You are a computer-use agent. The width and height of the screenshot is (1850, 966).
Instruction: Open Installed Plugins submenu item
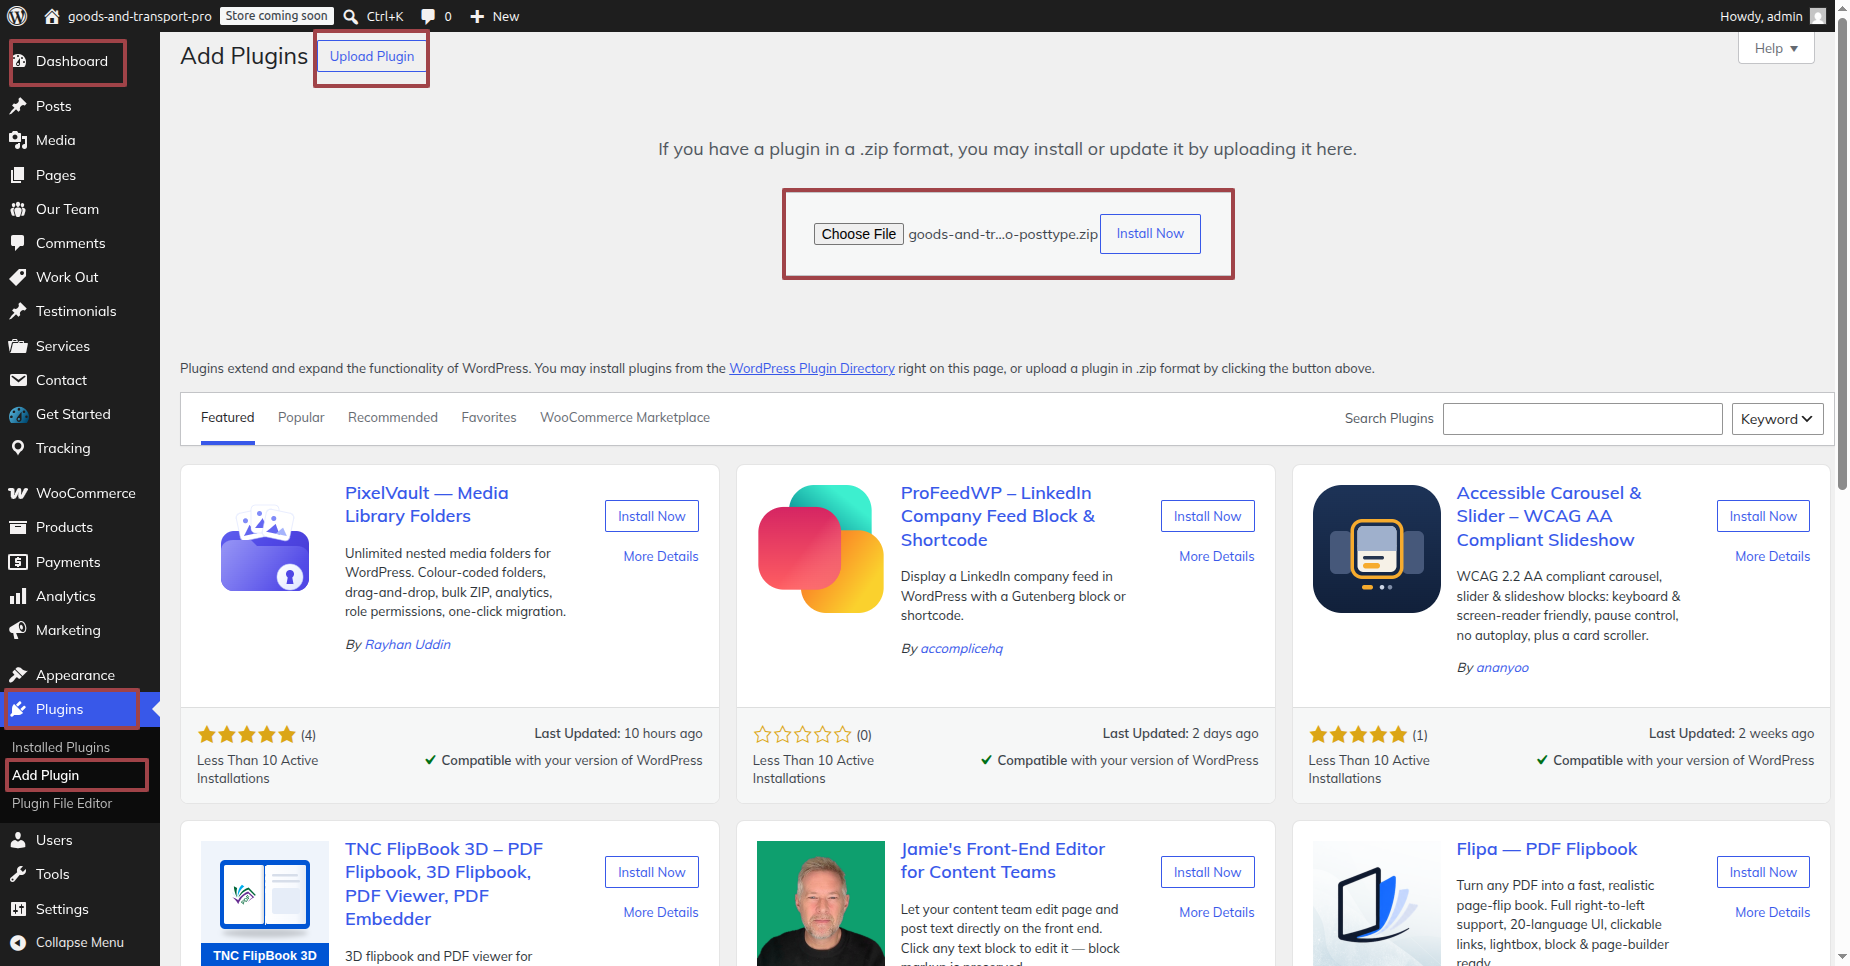click(61, 747)
